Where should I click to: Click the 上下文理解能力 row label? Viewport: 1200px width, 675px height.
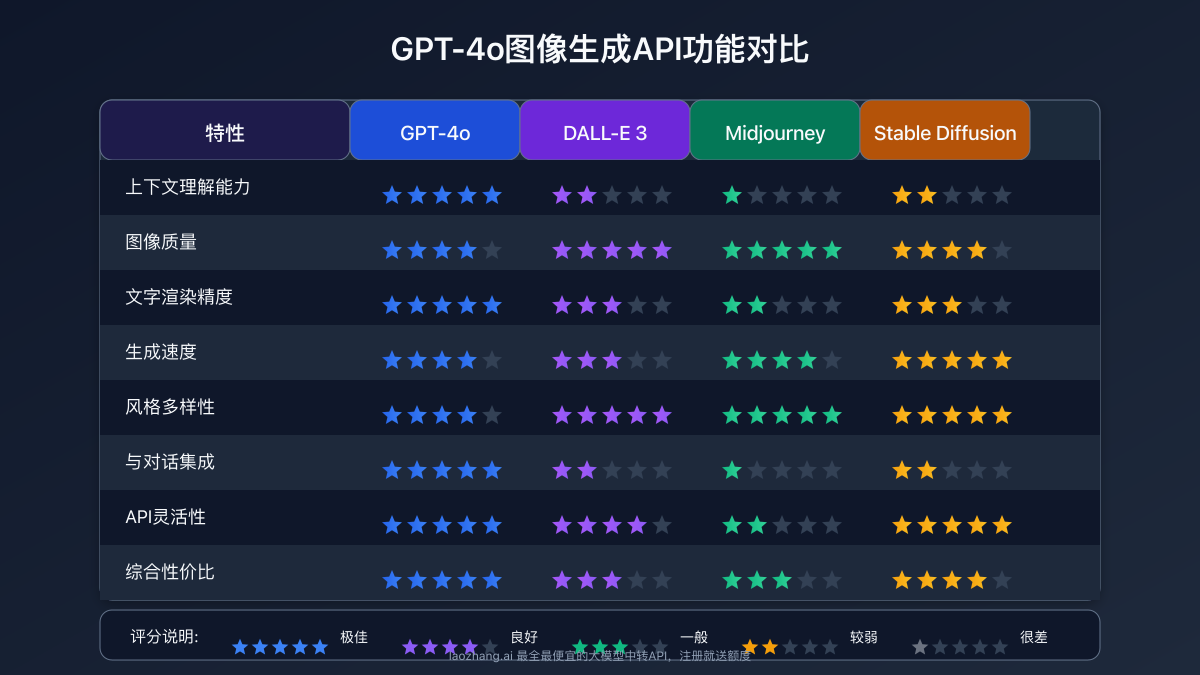point(188,187)
